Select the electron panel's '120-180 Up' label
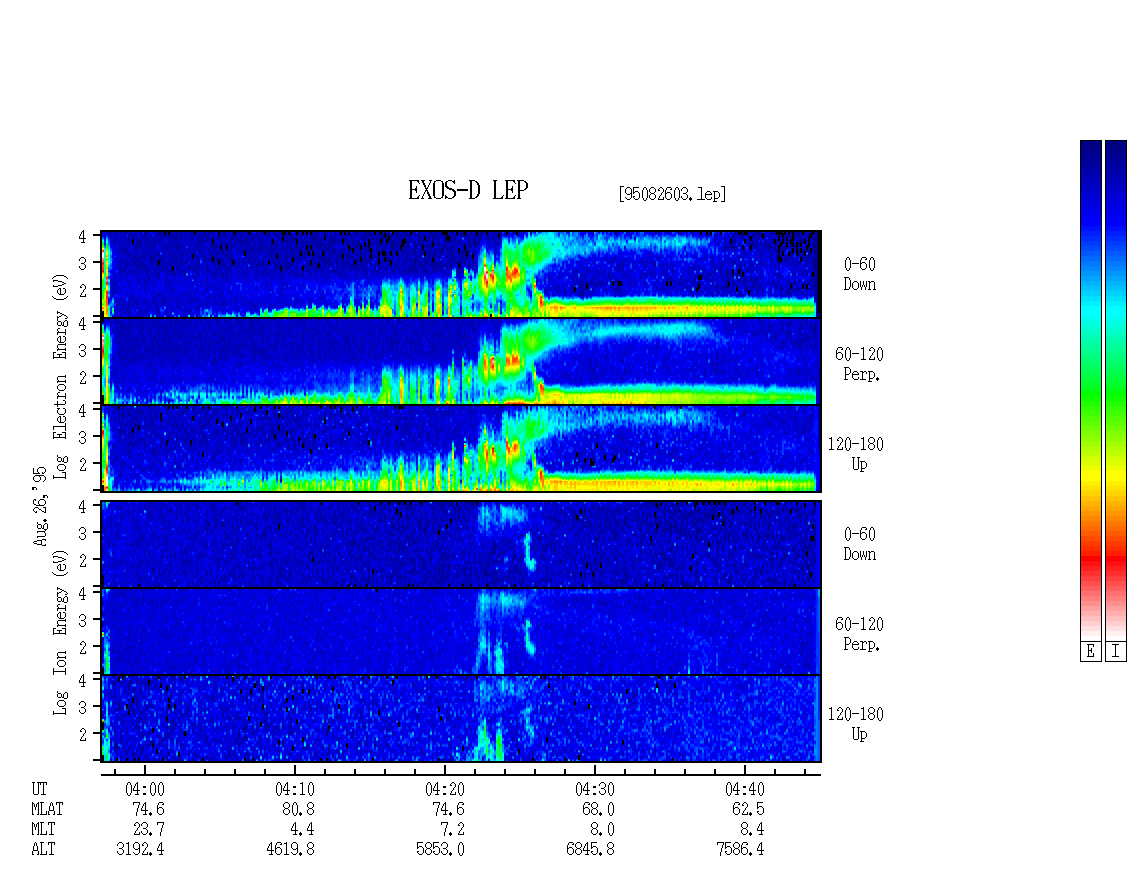Screen dimensions: 1130x875 [855, 454]
